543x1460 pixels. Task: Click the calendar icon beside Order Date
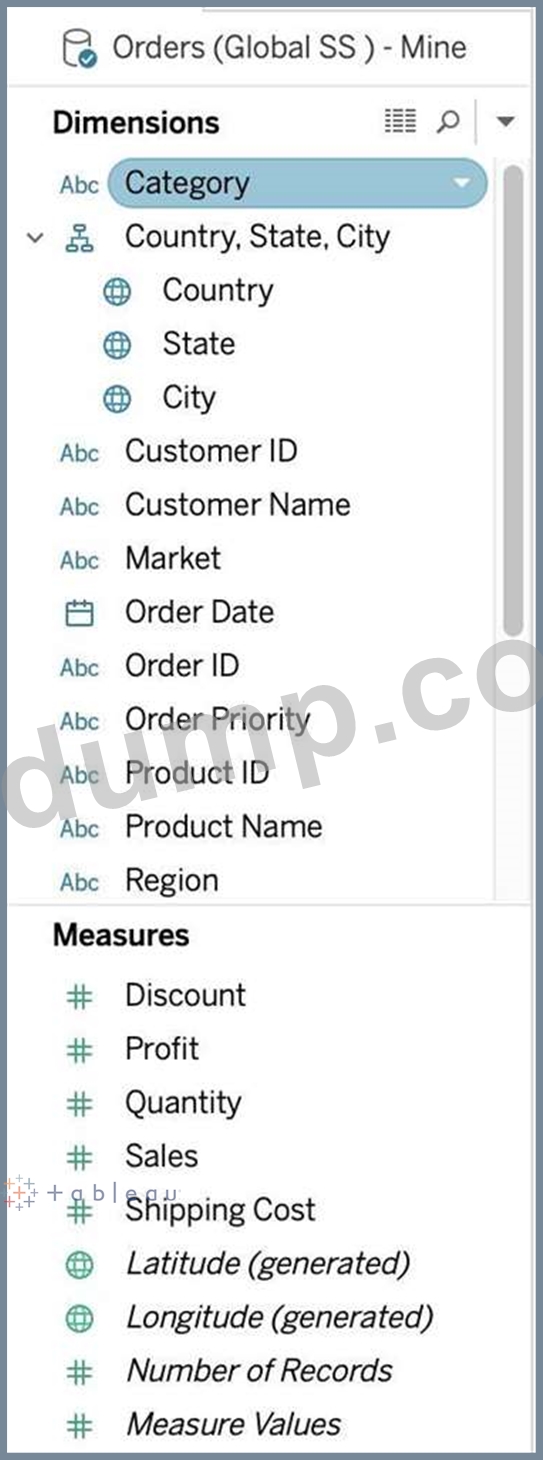[79, 613]
